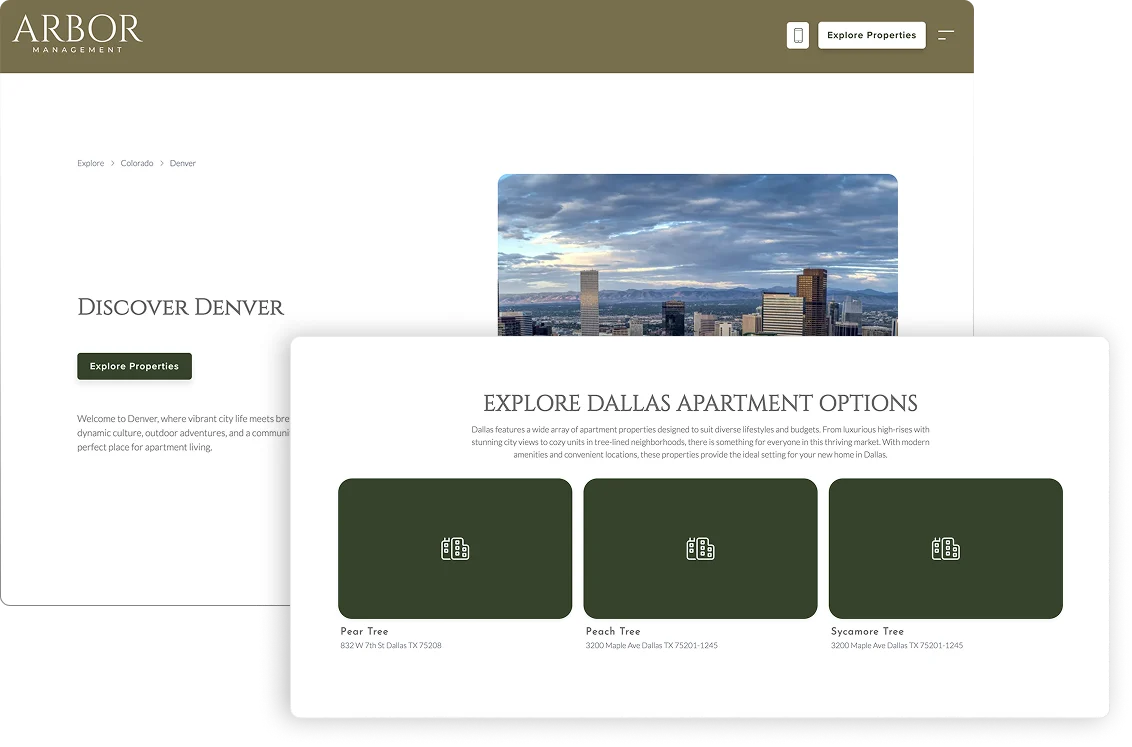1132x747 pixels.
Task: Click building icon on Pear Tree card
Action: click(x=455, y=549)
